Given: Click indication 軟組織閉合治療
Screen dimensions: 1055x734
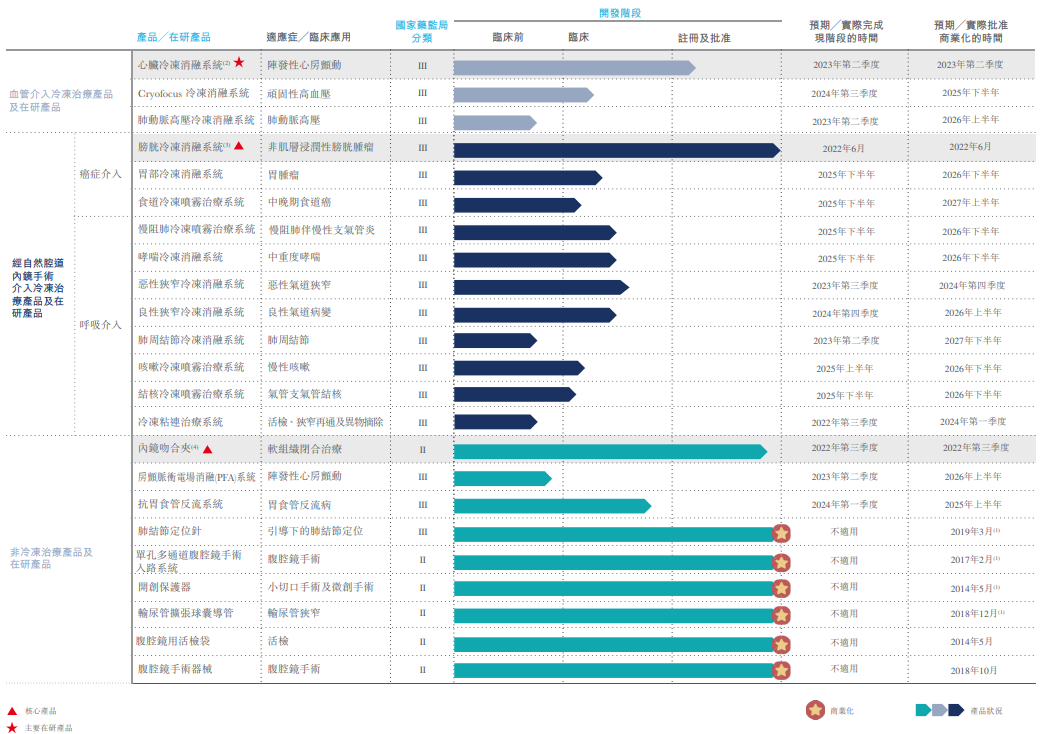Looking at the screenshot, I should click(x=304, y=449).
